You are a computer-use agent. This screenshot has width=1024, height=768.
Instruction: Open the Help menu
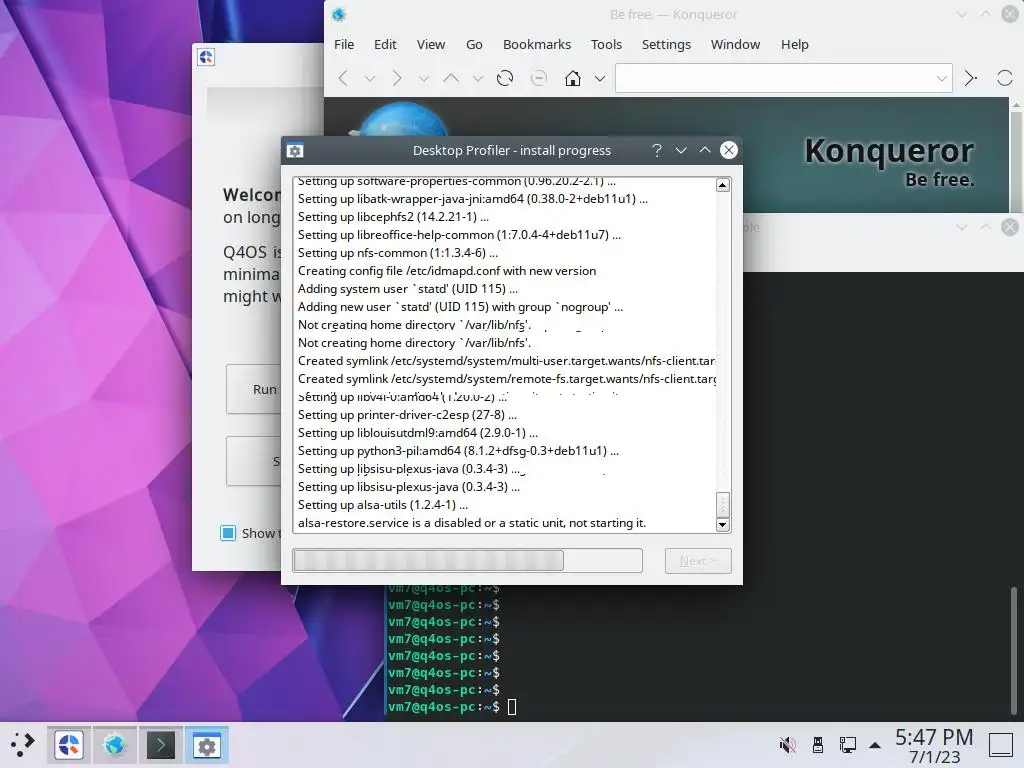pyautogui.click(x=795, y=44)
